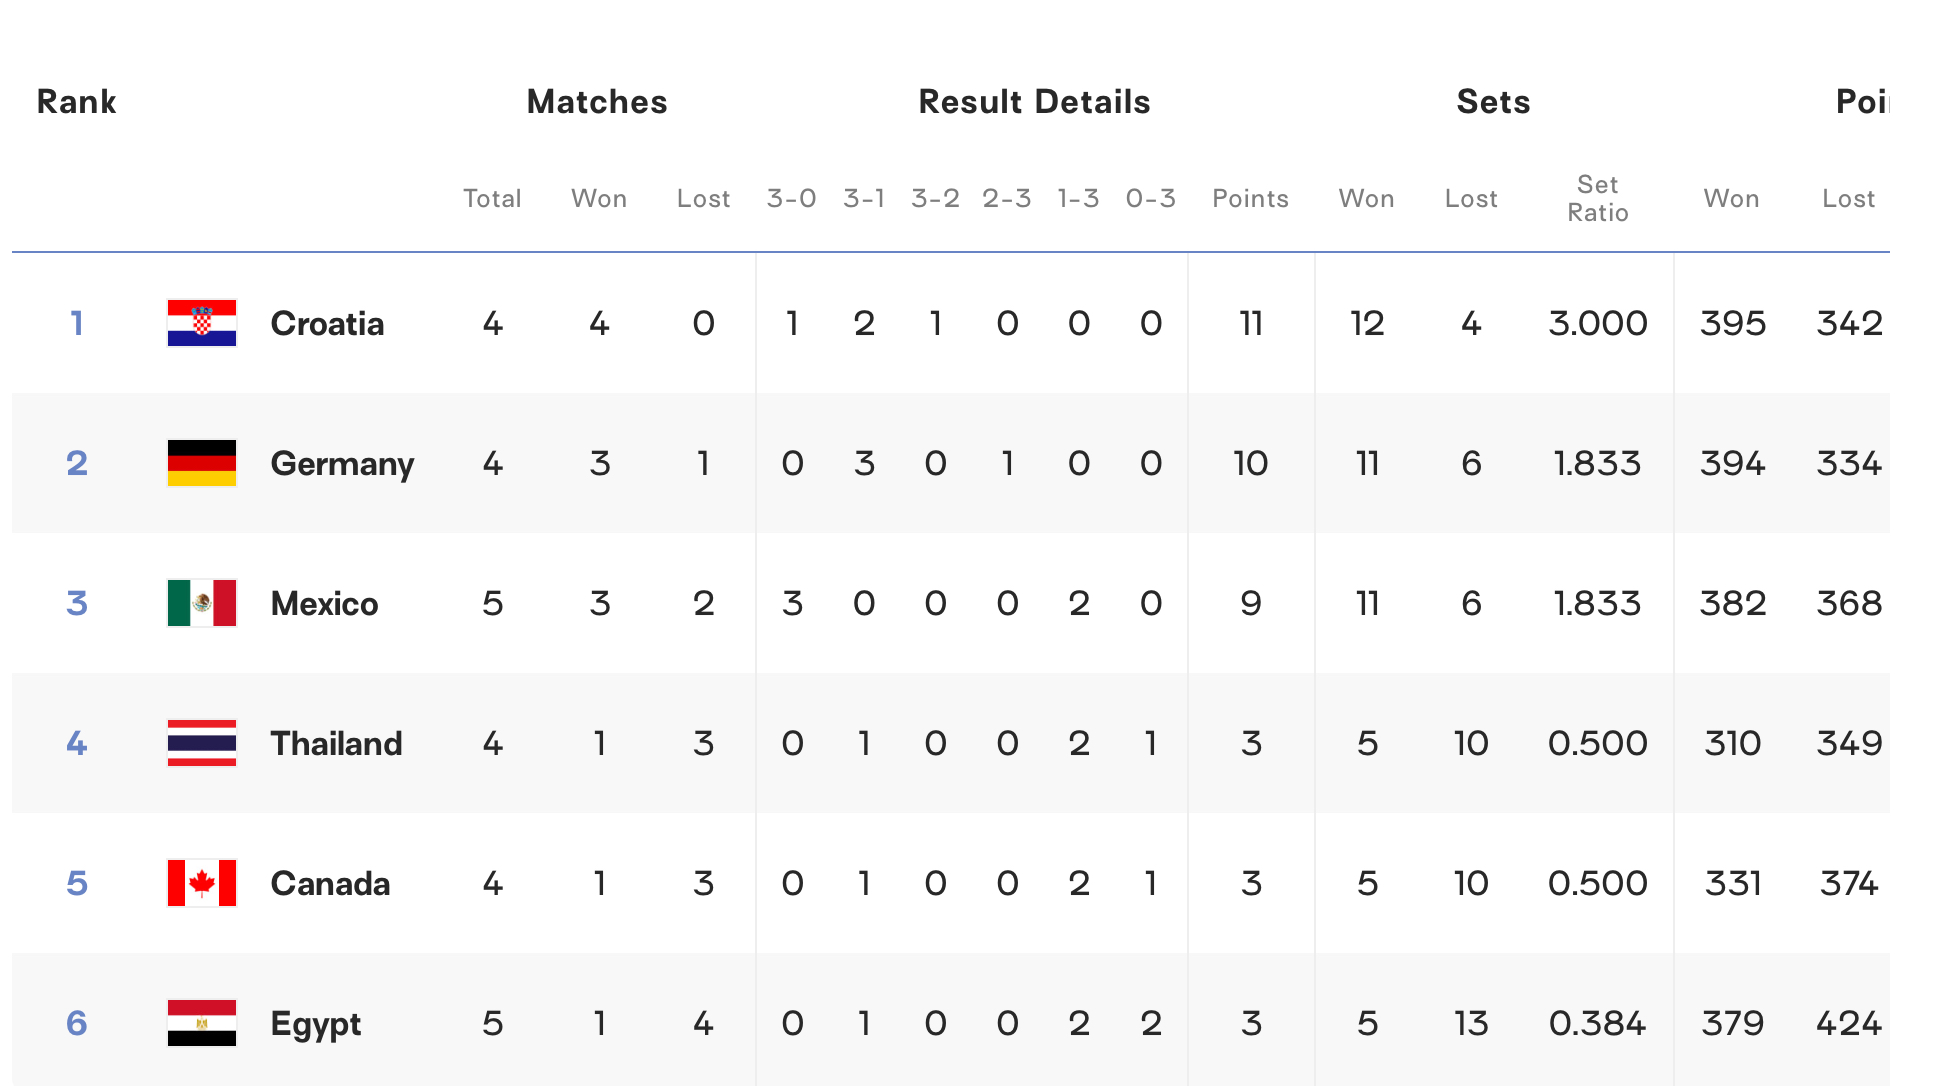The image size is (1947, 1086).
Task: Select the Mexico team name
Action: (x=324, y=604)
